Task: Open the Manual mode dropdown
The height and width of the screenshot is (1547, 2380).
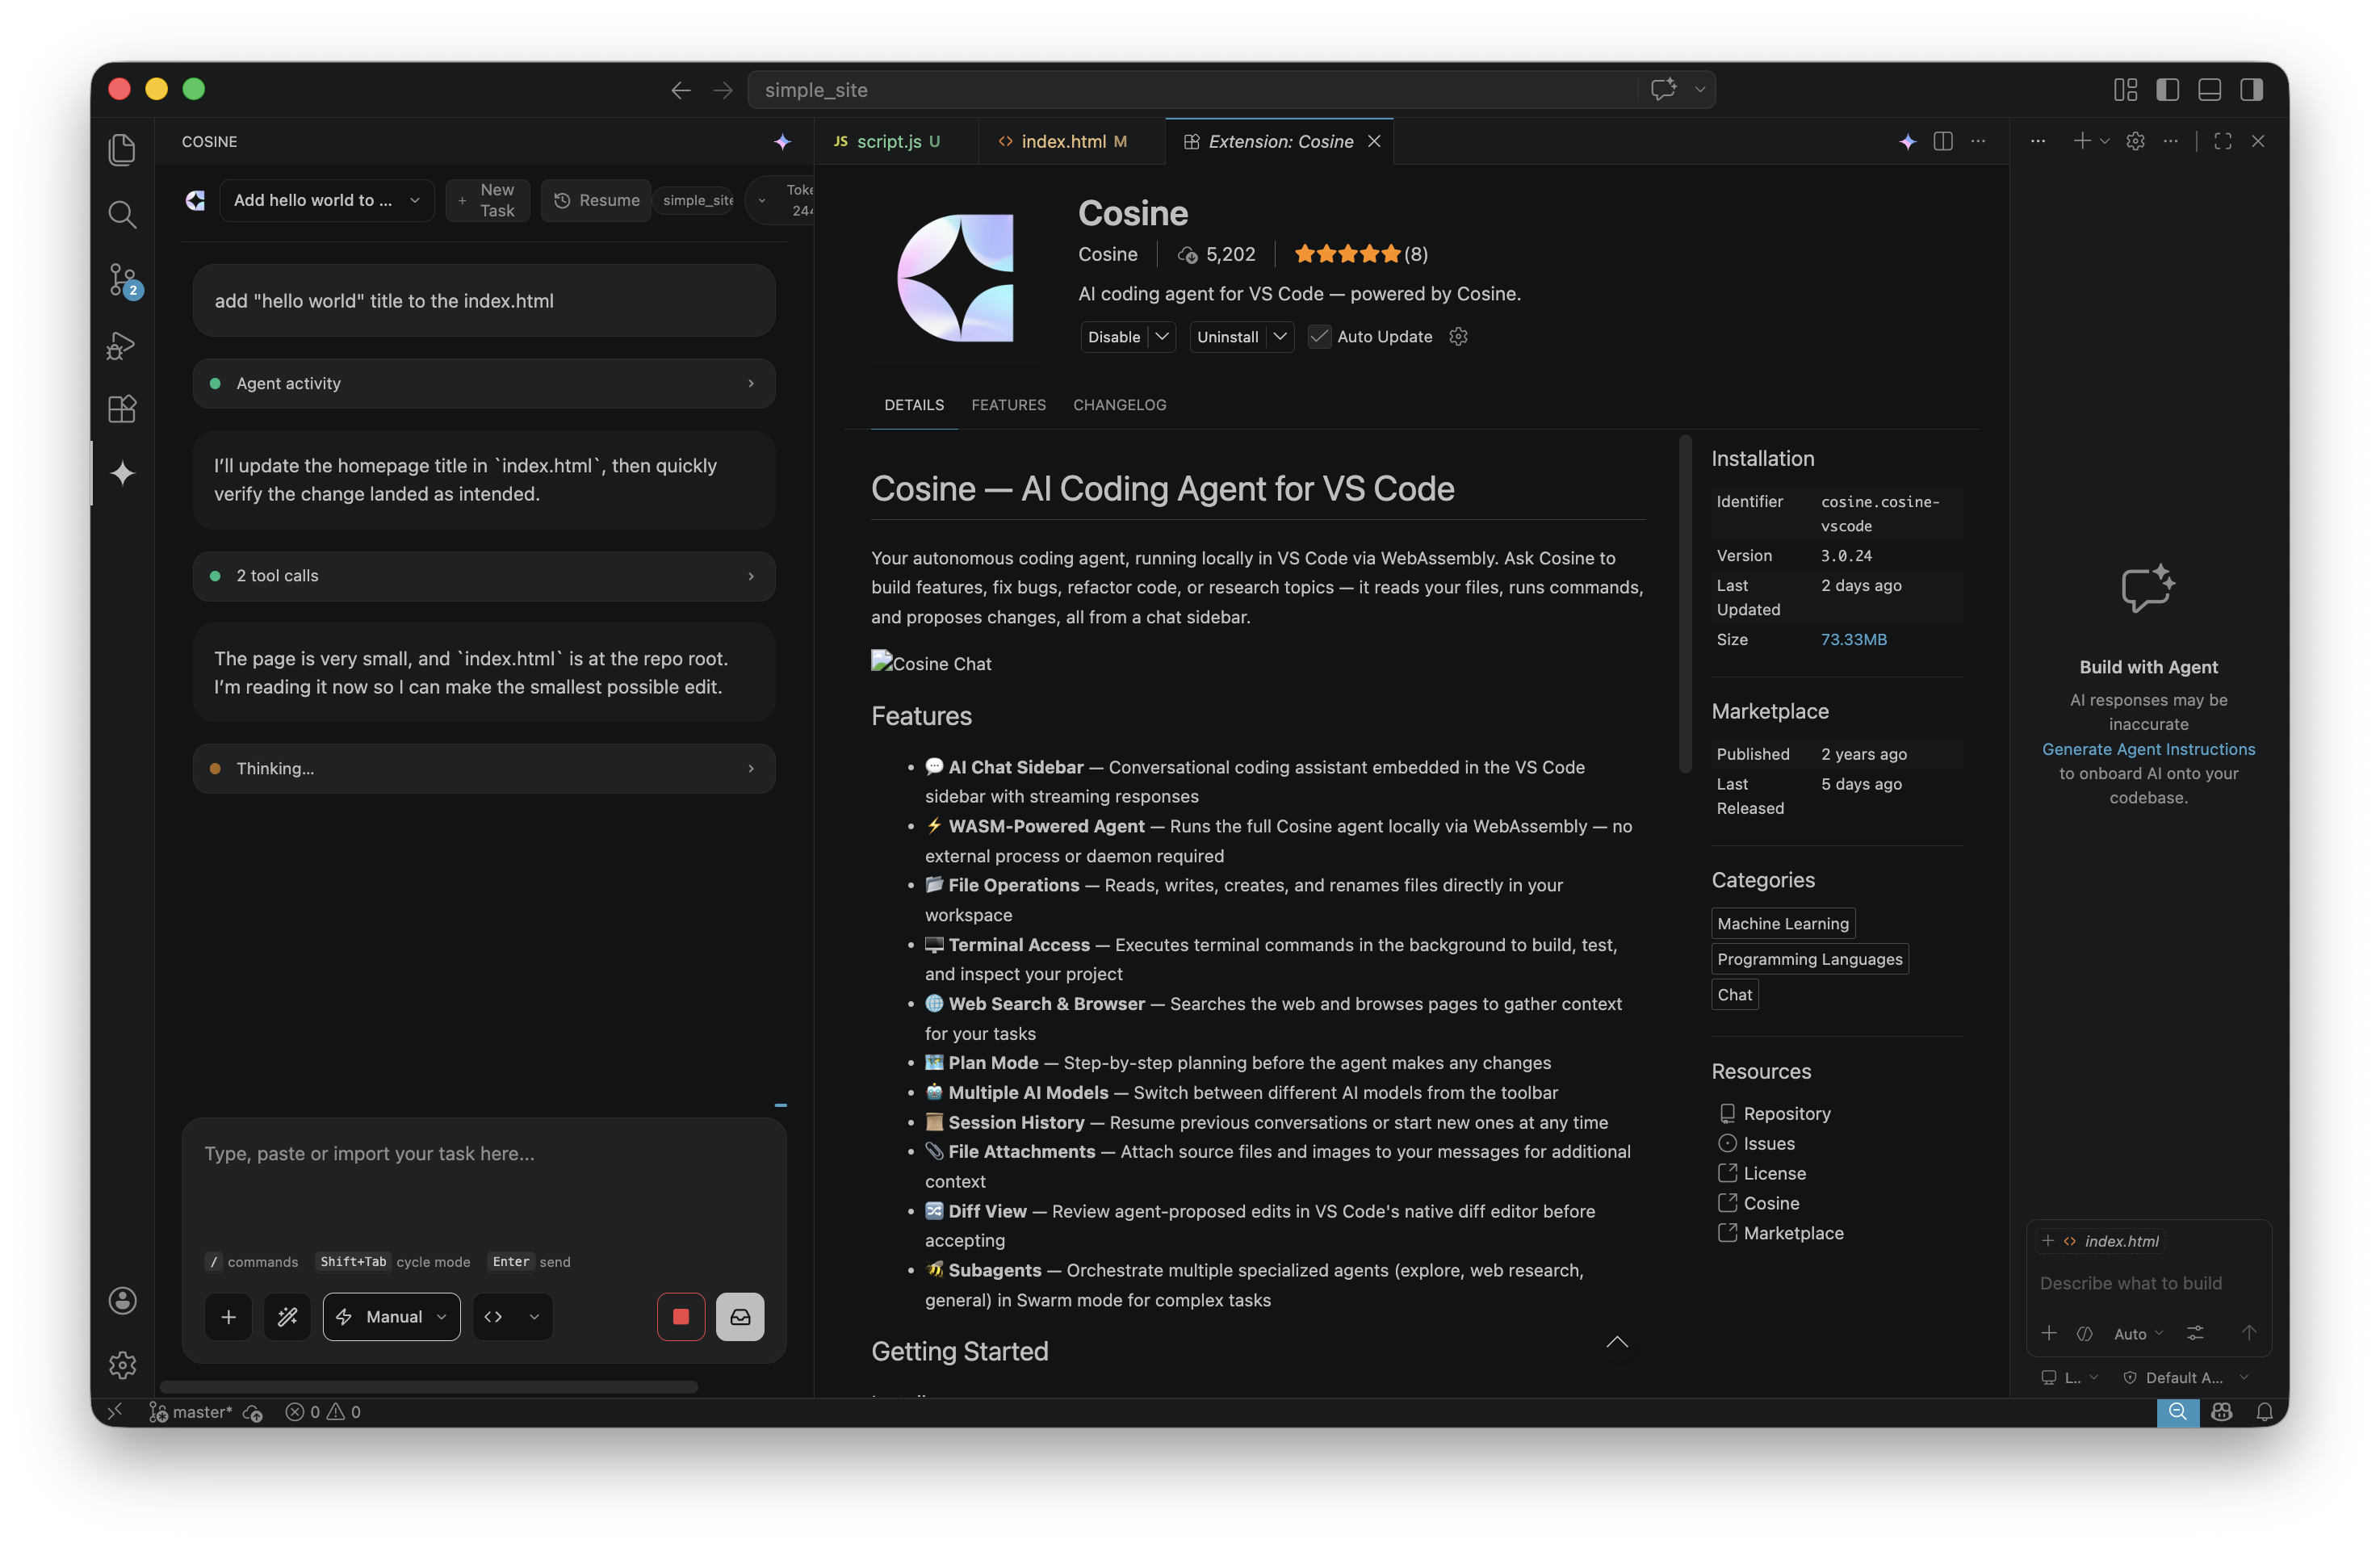Action: tap(390, 1316)
